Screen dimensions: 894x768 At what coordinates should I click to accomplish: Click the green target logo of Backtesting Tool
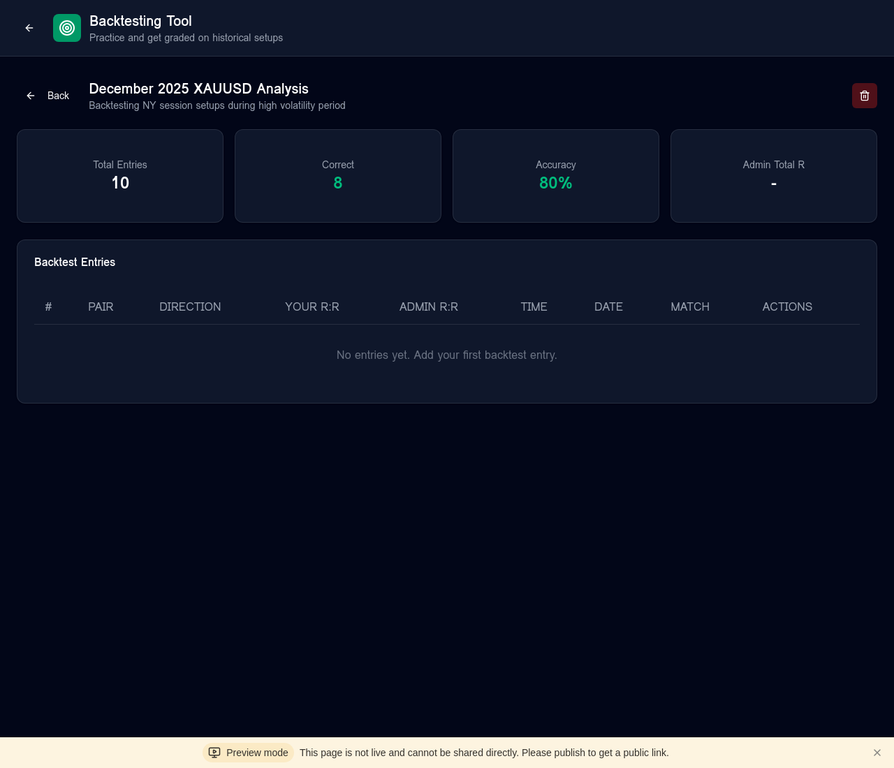(67, 27)
